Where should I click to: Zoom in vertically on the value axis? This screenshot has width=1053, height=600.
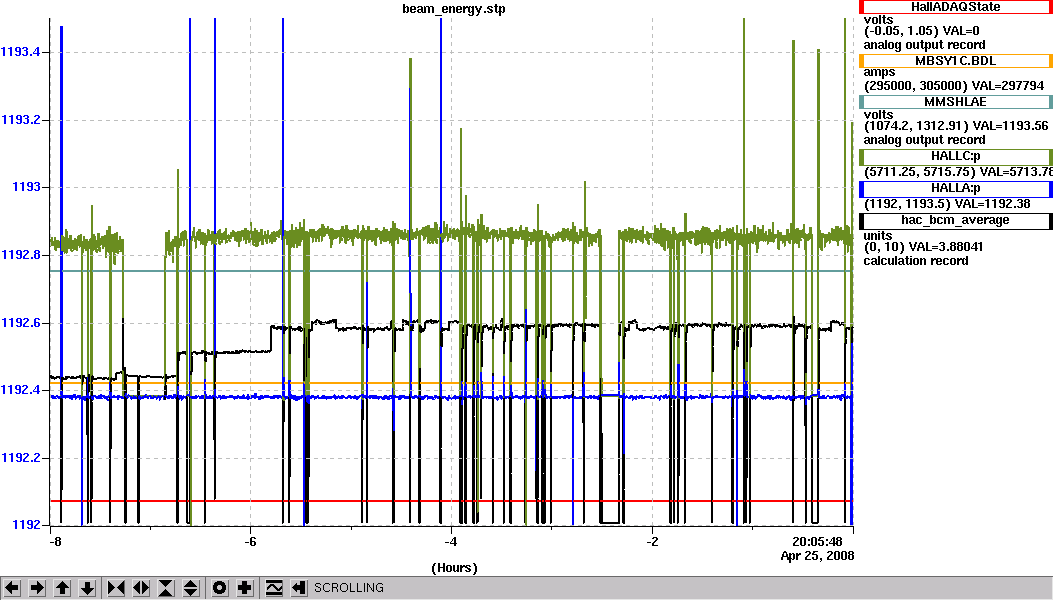coord(166,588)
